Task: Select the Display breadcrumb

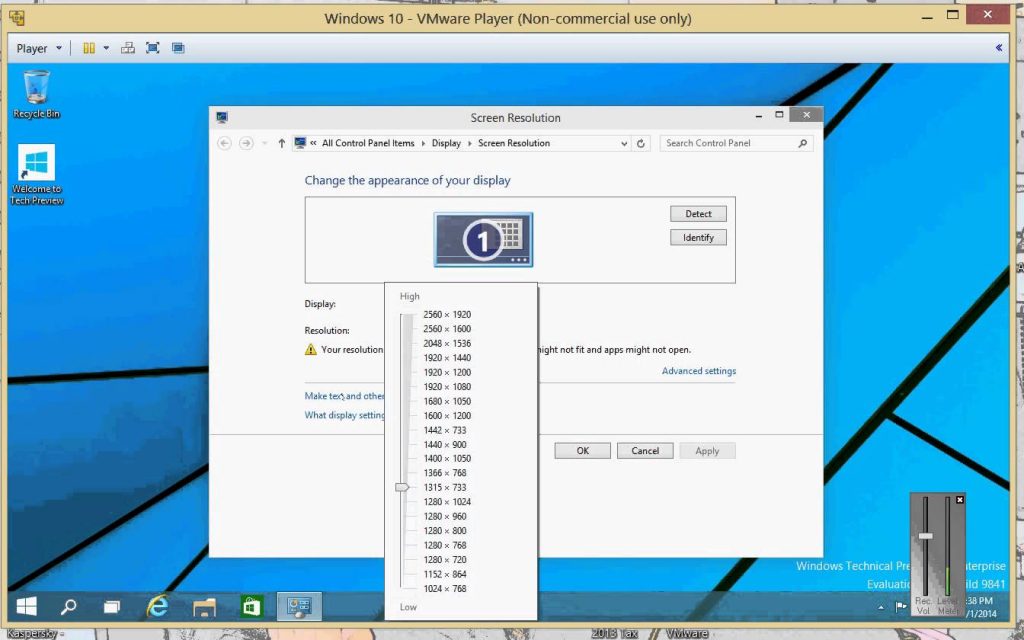Action: [446, 143]
